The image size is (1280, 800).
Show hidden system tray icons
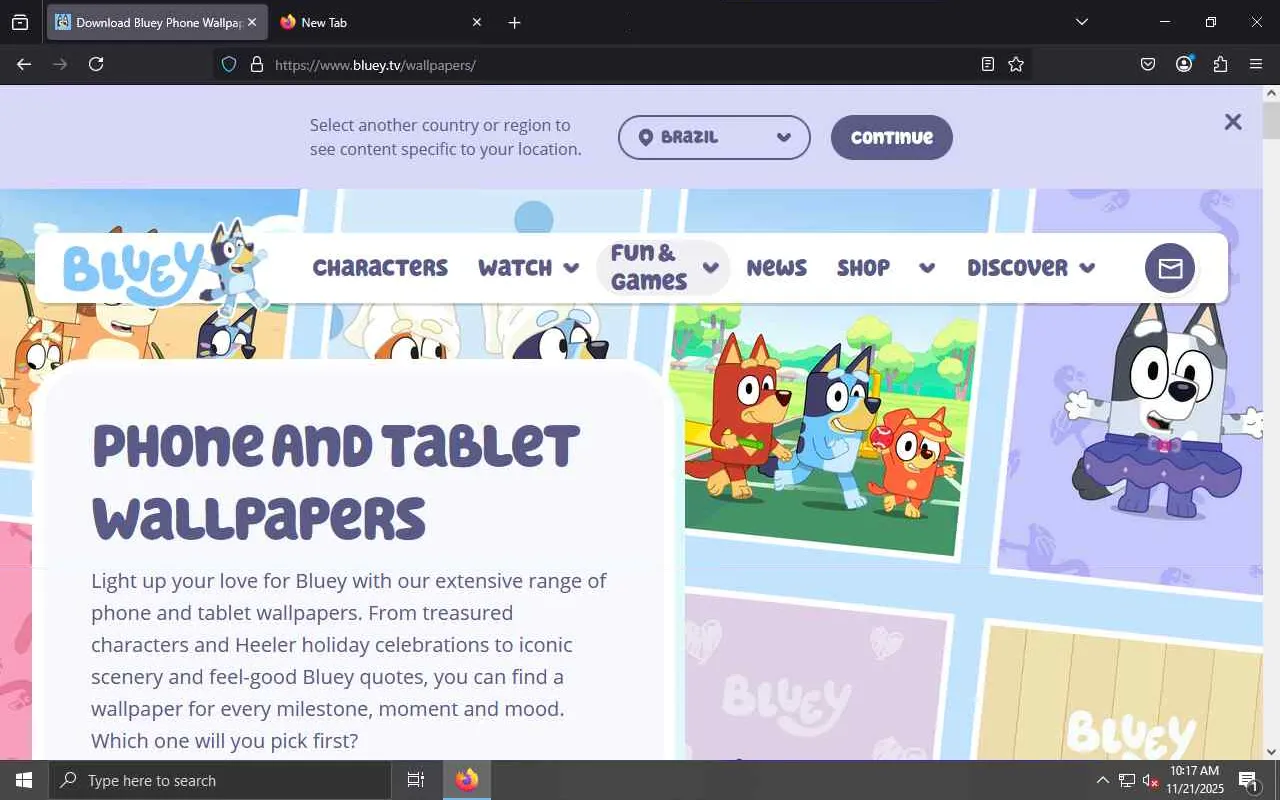[x=1102, y=780]
